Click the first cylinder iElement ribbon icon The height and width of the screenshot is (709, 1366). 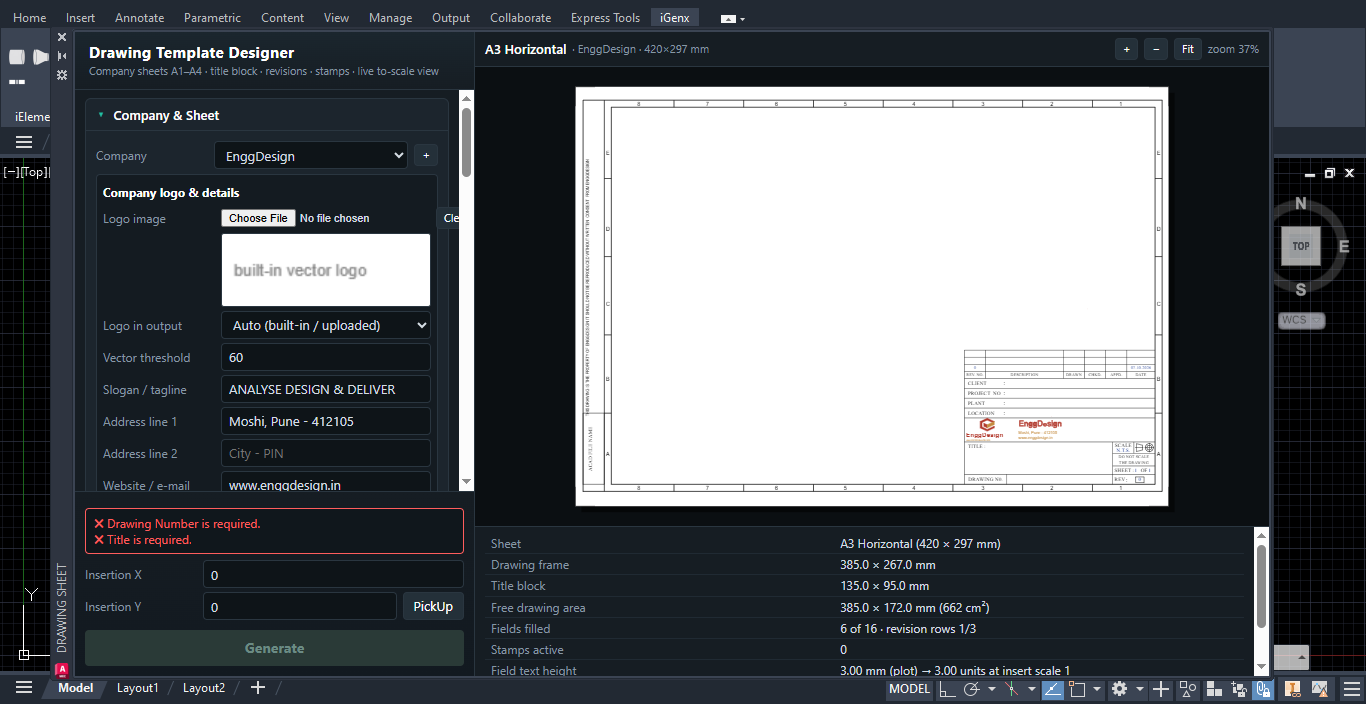click(17, 57)
